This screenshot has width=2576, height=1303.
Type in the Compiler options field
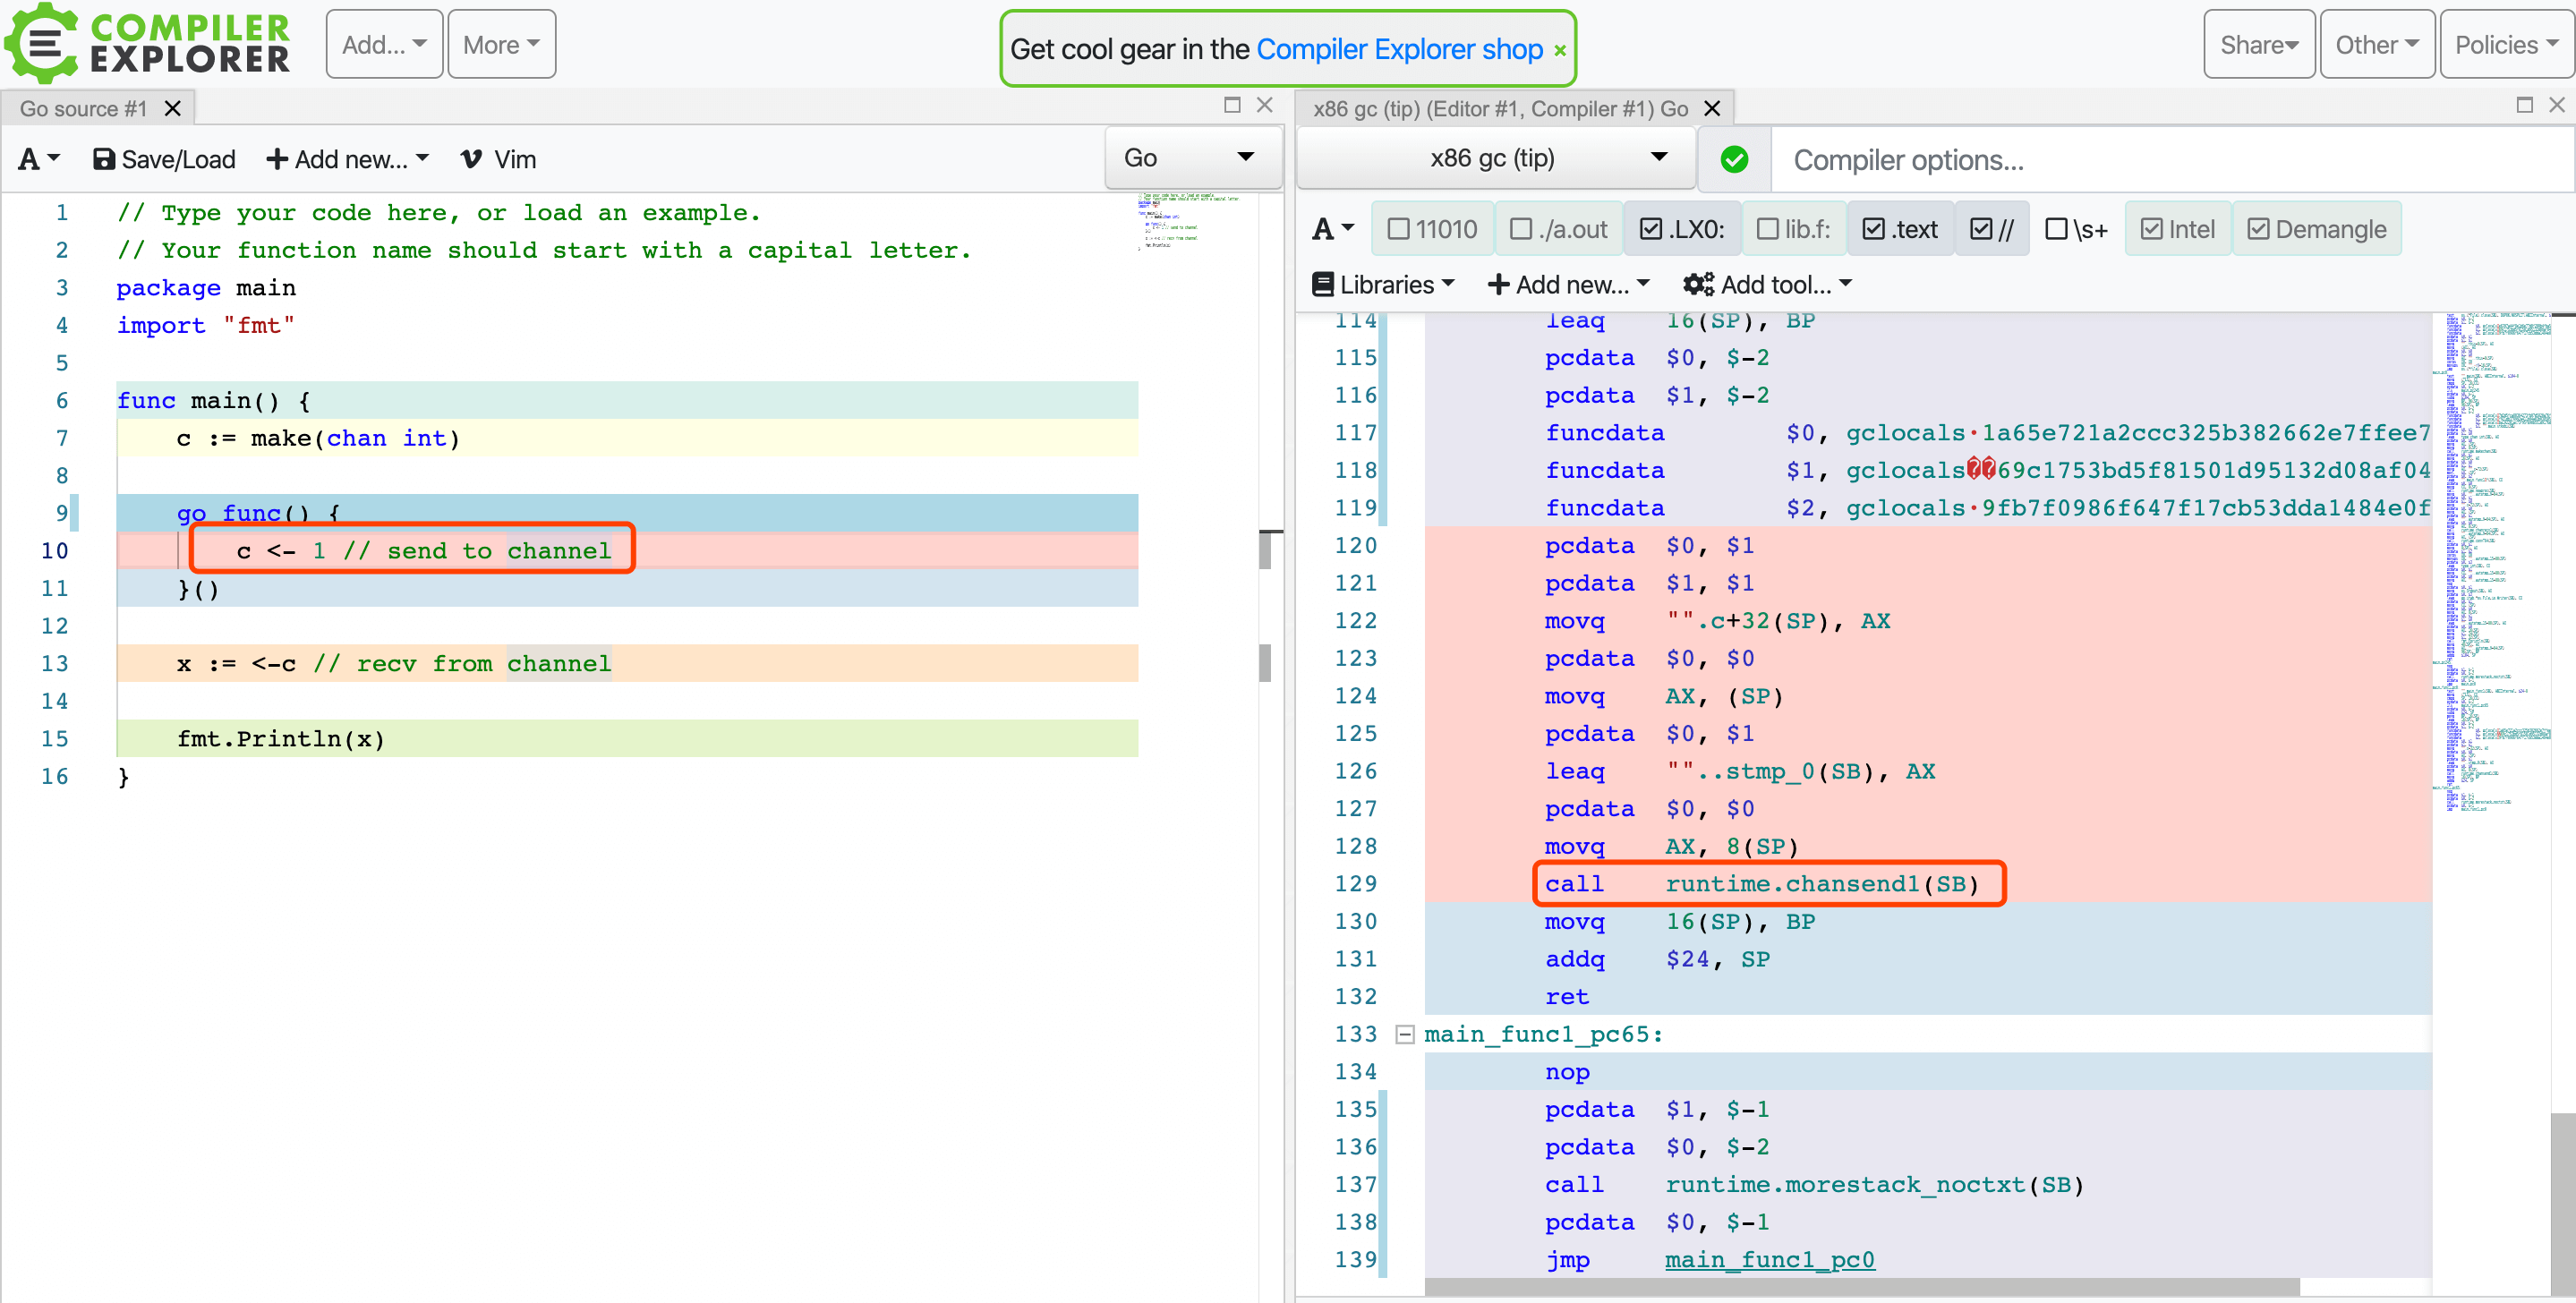click(2170, 160)
